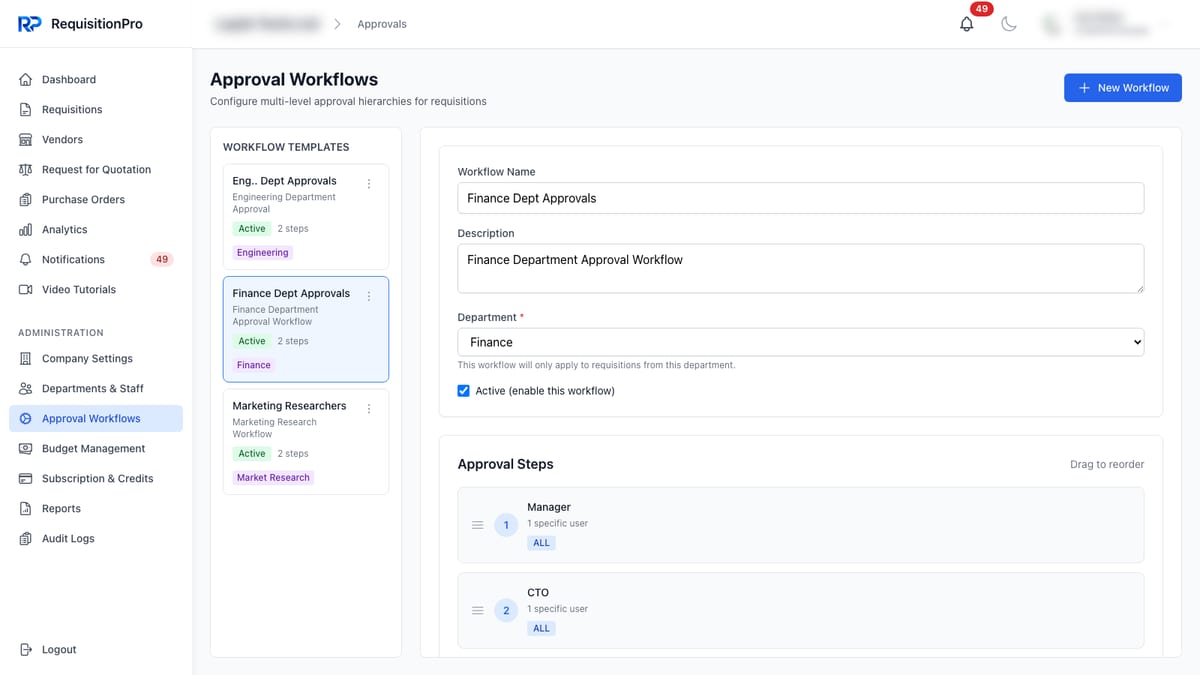The height and width of the screenshot is (675, 1200).
Task: Toggle dark mode moon icon
Action: tap(1009, 24)
